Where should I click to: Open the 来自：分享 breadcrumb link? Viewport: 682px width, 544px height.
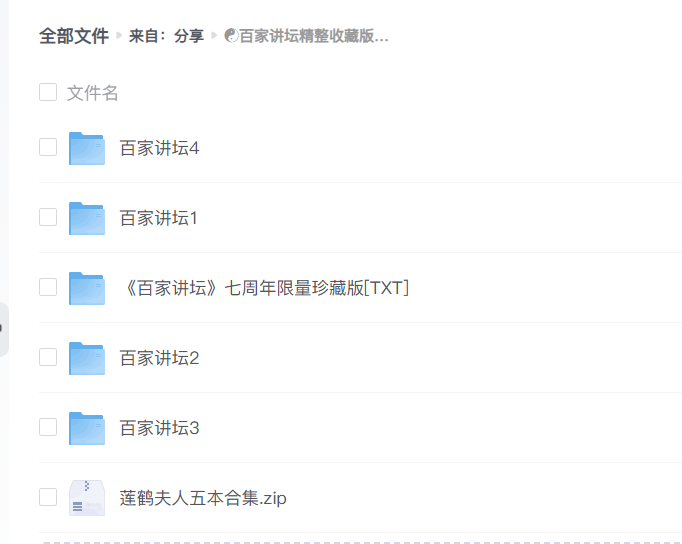[166, 36]
